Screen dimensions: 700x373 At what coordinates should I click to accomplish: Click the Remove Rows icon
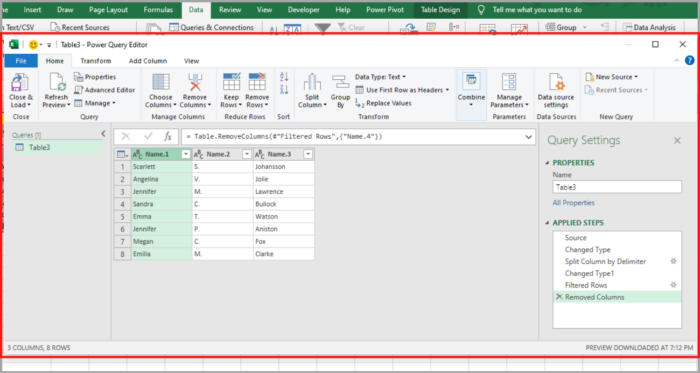tap(257, 82)
